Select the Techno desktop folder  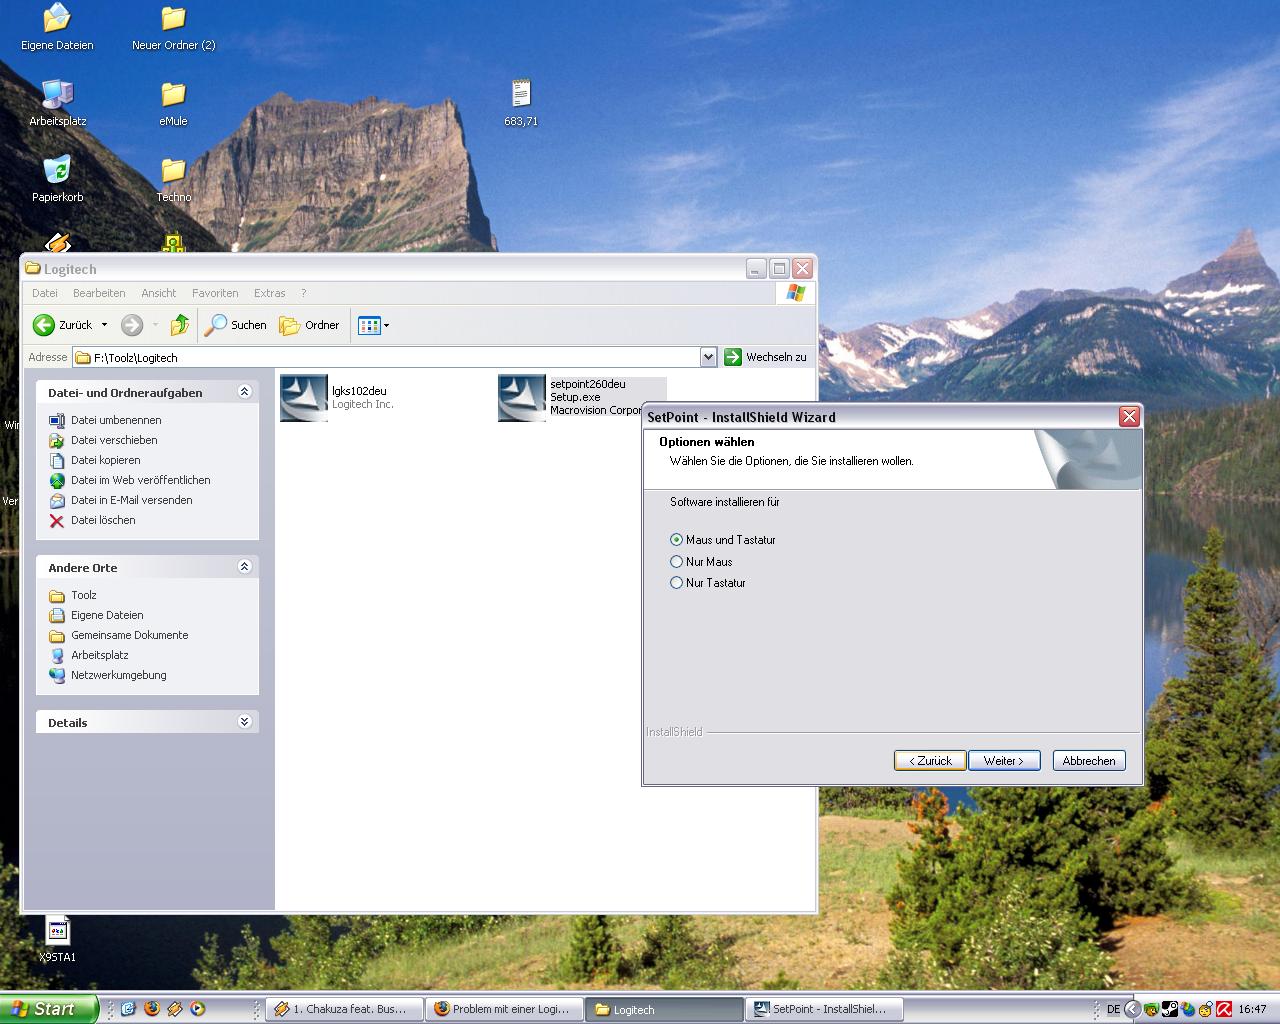pyautogui.click(x=174, y=179)
